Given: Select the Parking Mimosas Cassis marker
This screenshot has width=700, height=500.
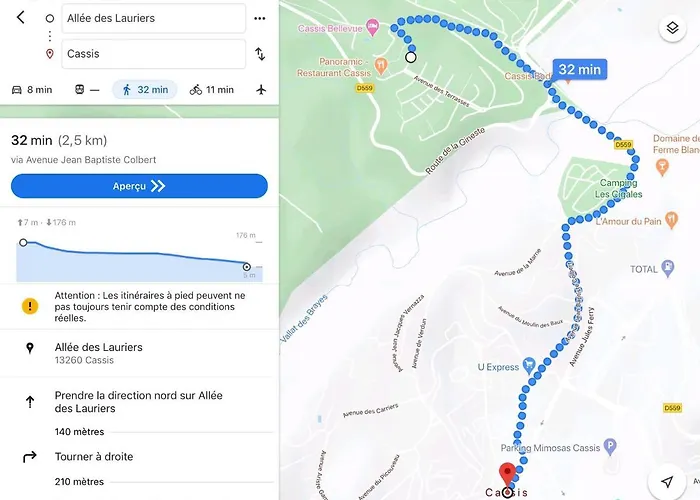Looking at the screenshot, I should 610,446.
